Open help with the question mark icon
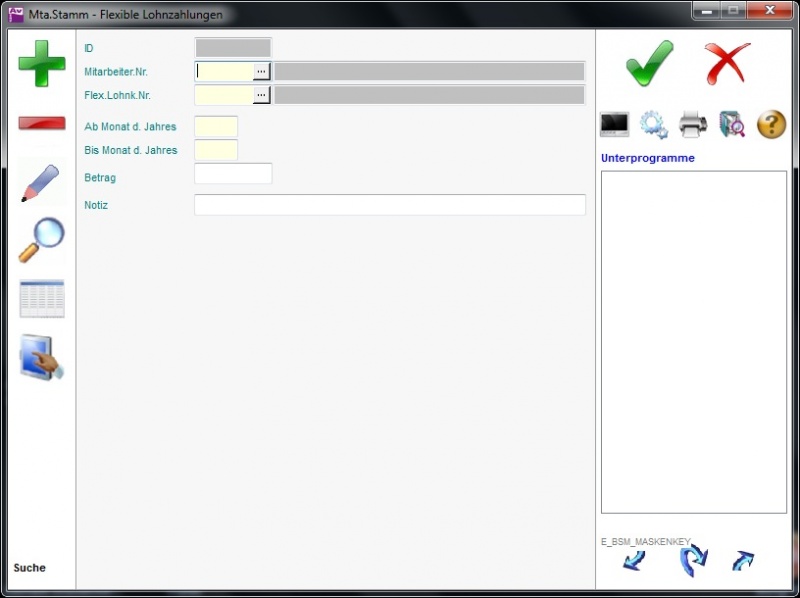800x598 pixels. [771, 124]
